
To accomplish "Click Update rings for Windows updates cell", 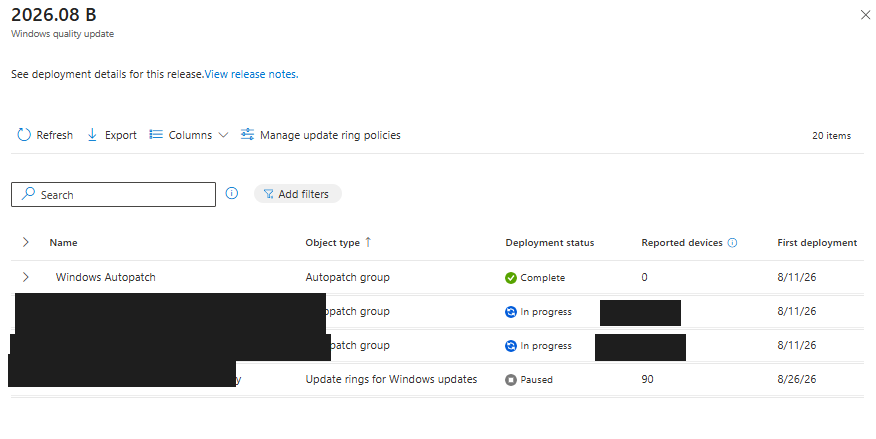I will (x=391, y=379).
